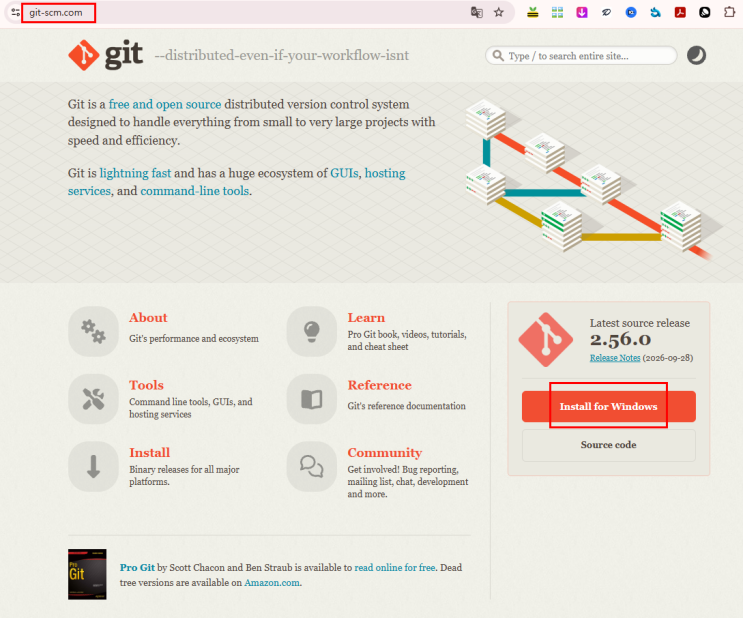The height and width of the screenshot is (618, 743).
Task: Click the black round striped extension icon
Action: tap(705, 12)
